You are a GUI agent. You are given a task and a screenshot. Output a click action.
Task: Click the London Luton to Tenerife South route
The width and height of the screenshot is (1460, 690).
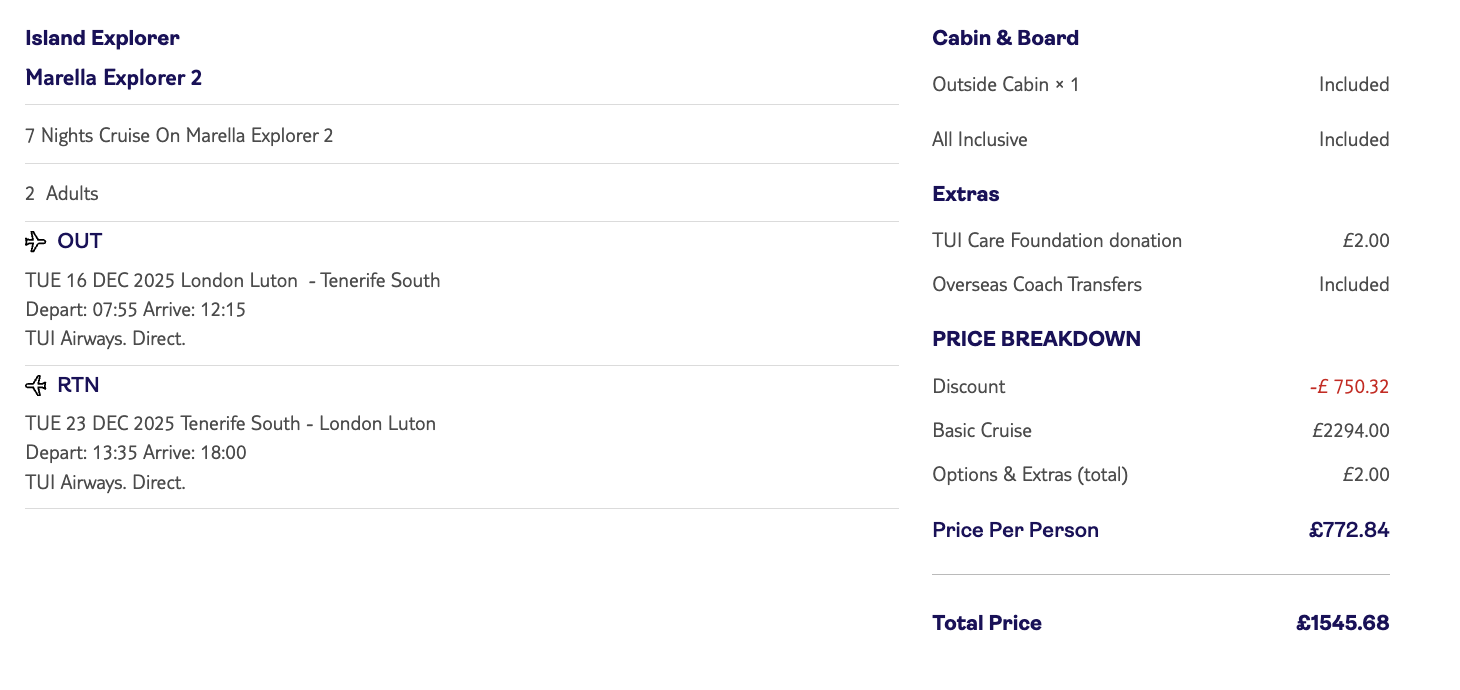point(233,281)
